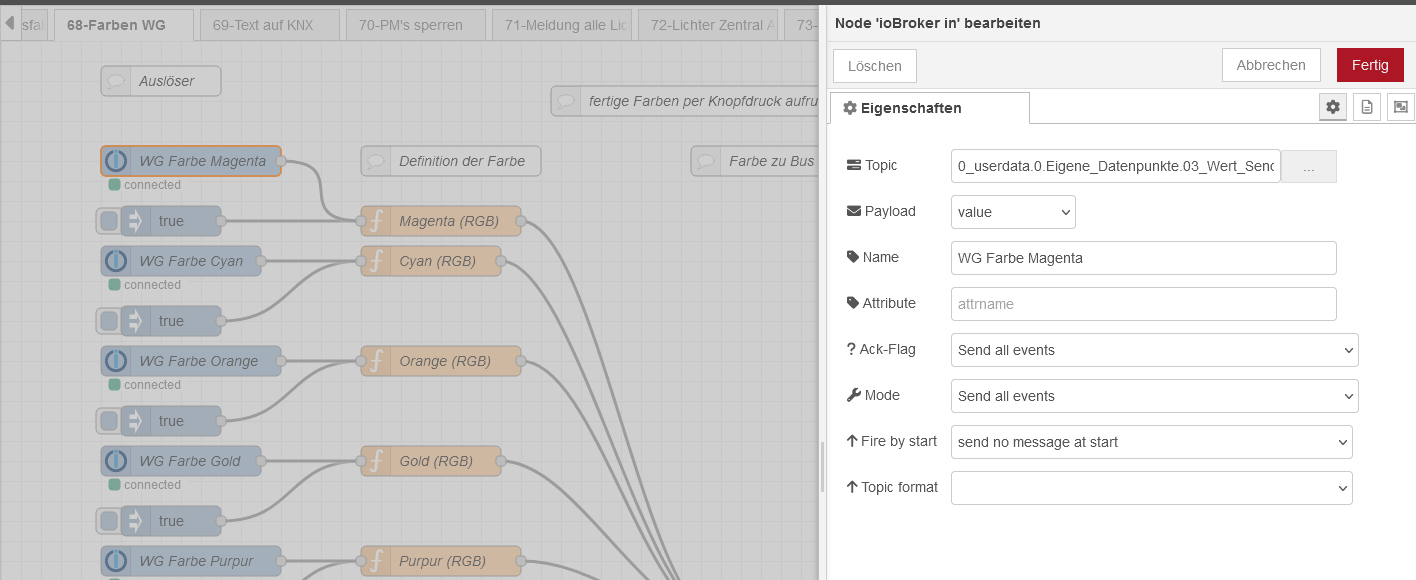Viewport: 1416px width, 580px height.
Task: Open node appearance icon tab
Action: [1400, 107]
